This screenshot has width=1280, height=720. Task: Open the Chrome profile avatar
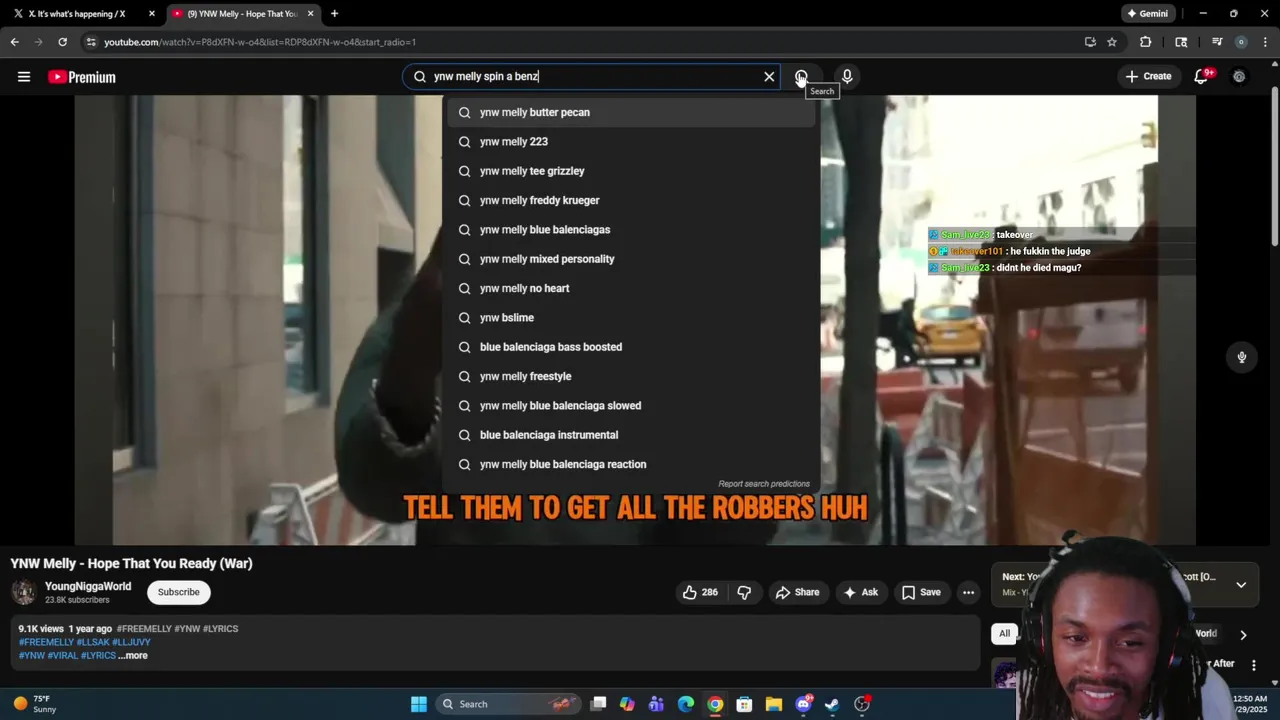[1241, 42]
